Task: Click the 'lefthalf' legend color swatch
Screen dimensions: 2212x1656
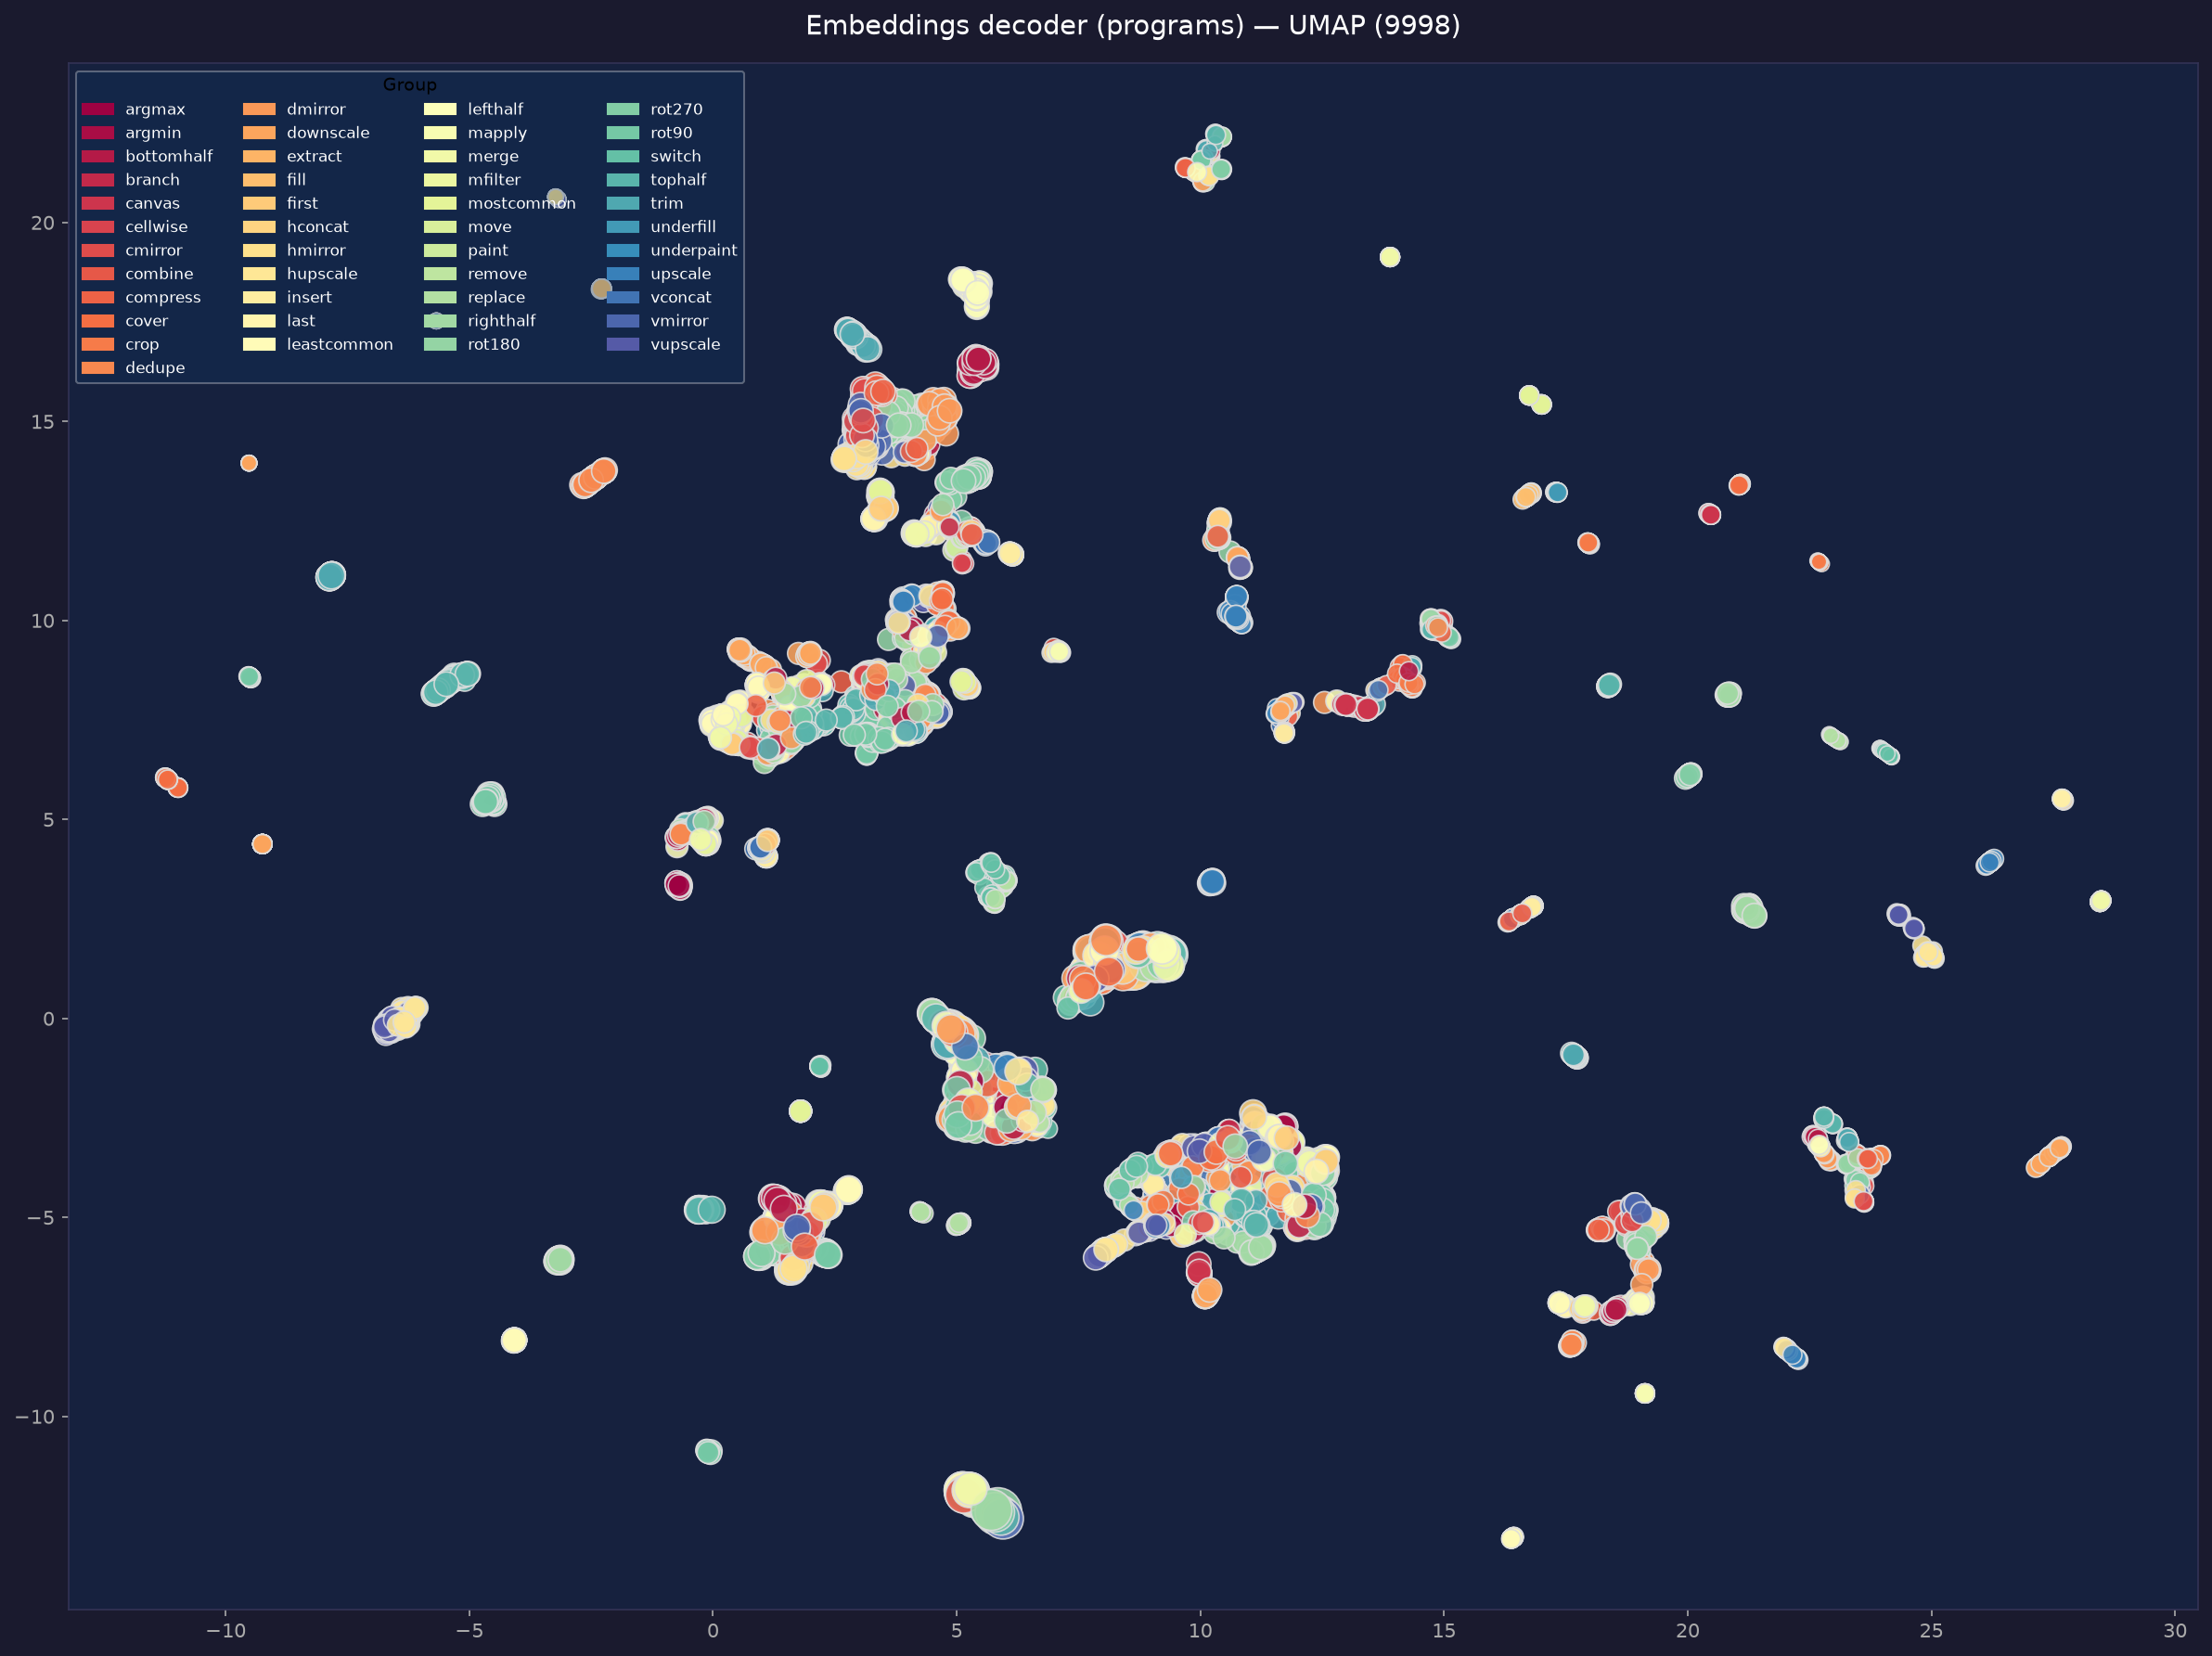Action: point(440,109)
